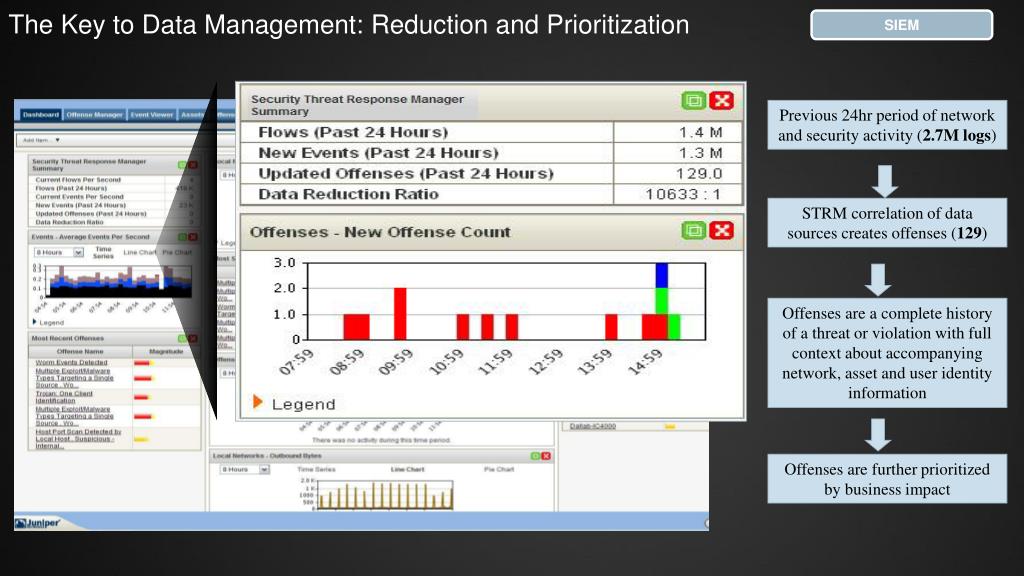Close the Local Networks - Outbound Bytes panel

(x=546, y=456)
